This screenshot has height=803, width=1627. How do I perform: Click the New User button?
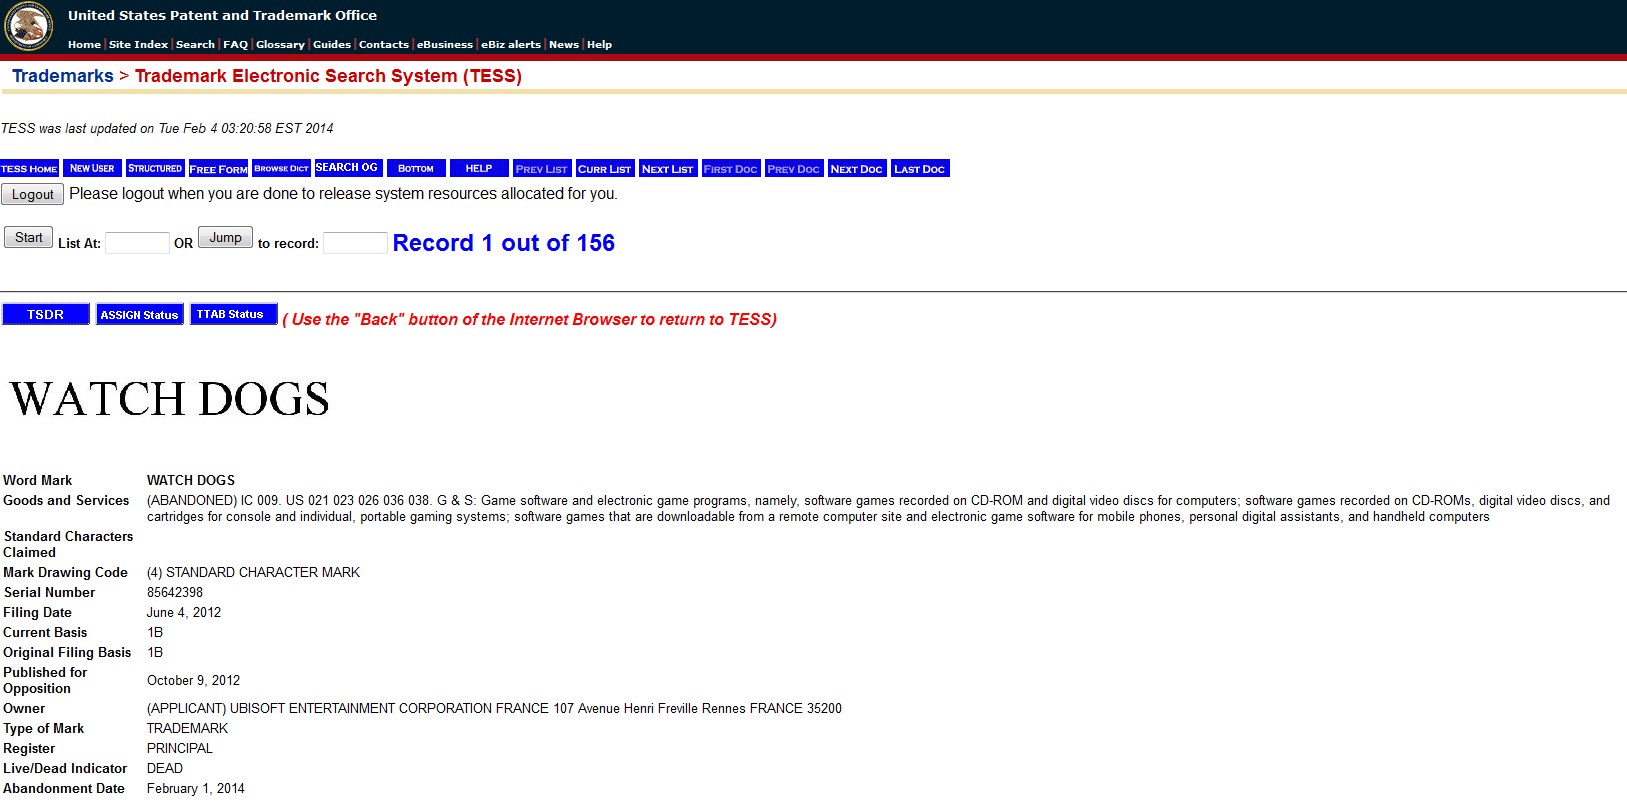click(x=92, y=168)
